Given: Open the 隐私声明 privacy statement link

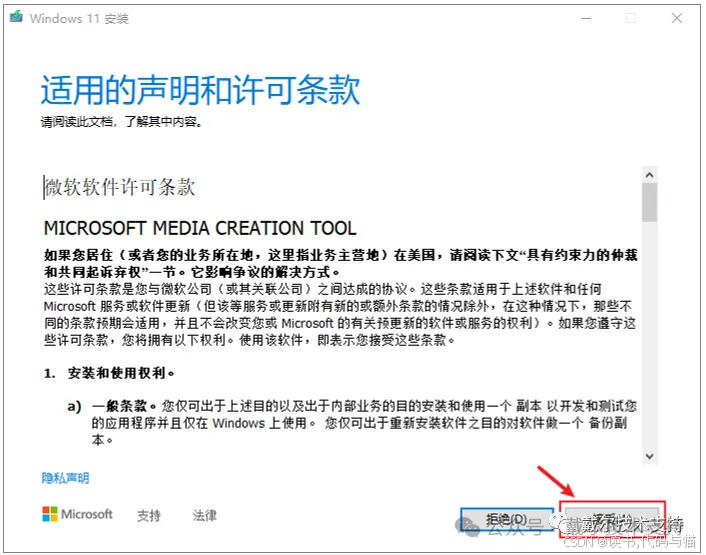Looking at the screenshot, I should tap(65, 478).
